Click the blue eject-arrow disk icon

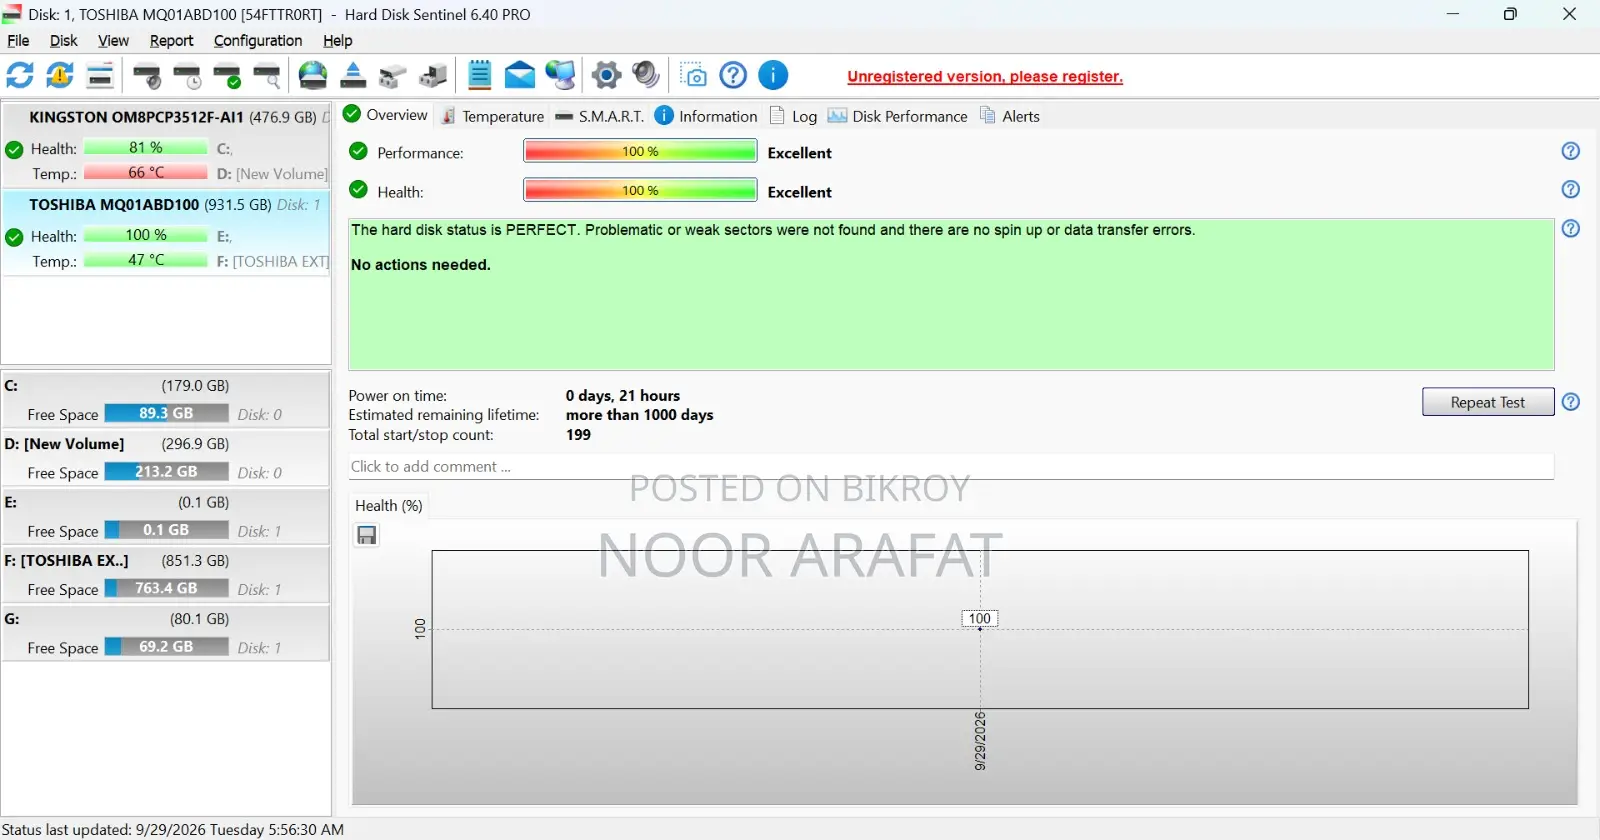tap(353, 75)
